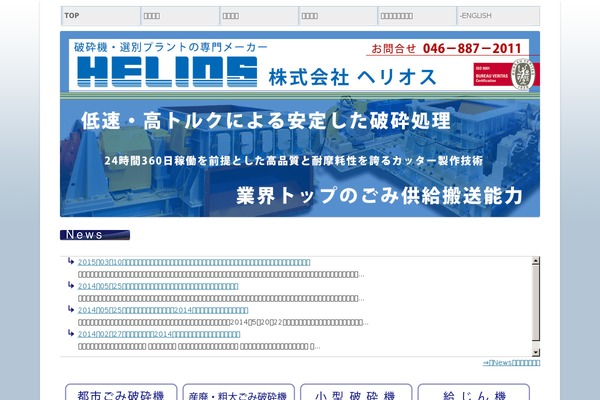Open the 都市ごみ破砕機 category button
This screenshot has width=600, height=400.
[121, 393]
